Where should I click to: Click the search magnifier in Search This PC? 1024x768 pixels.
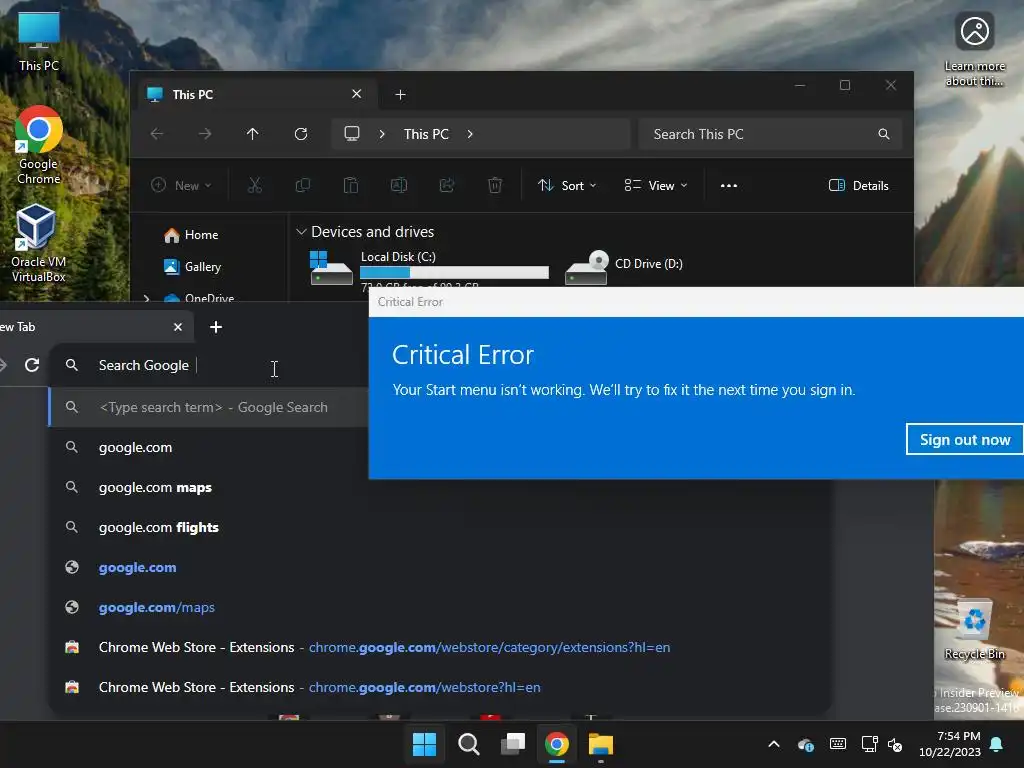point(884,134)
